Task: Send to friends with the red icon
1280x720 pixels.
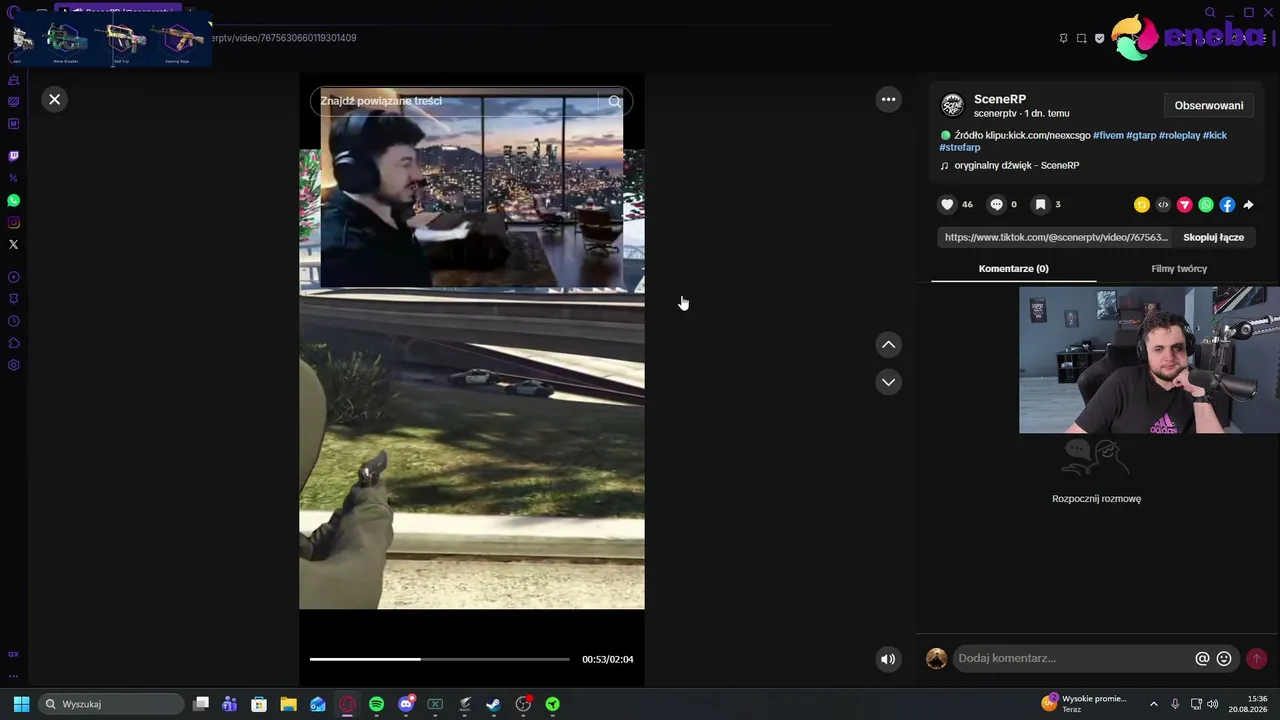Action: coord(1184,205)
